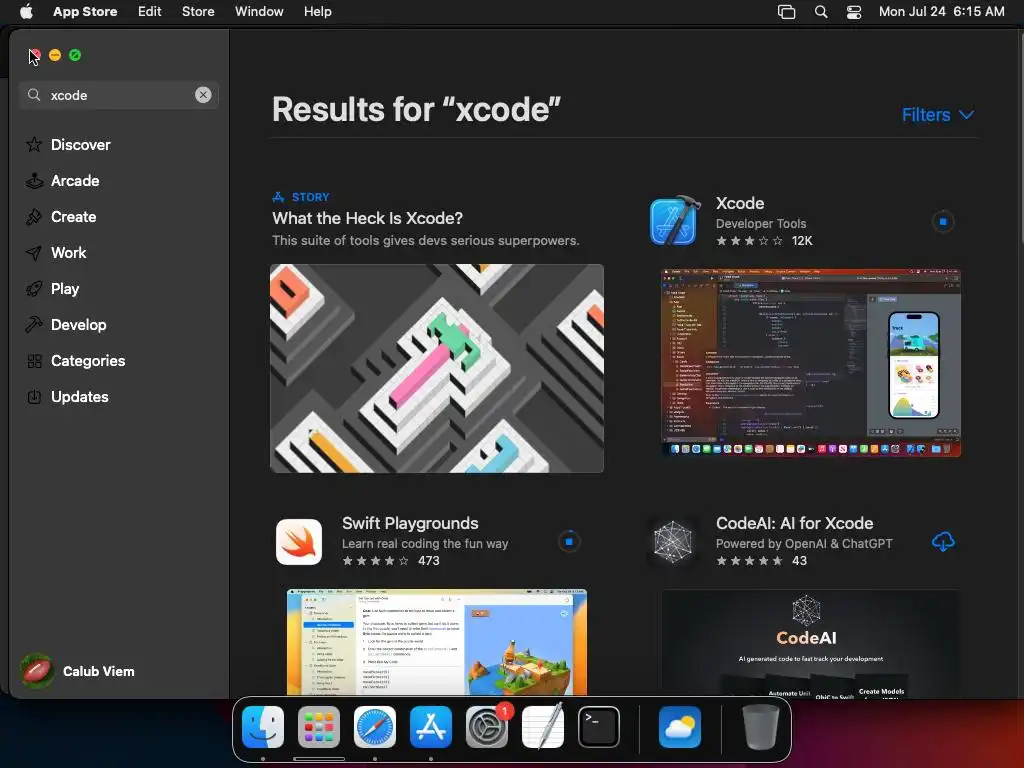View the Swift Playgrounds screenshot preview

pos(437,642)
